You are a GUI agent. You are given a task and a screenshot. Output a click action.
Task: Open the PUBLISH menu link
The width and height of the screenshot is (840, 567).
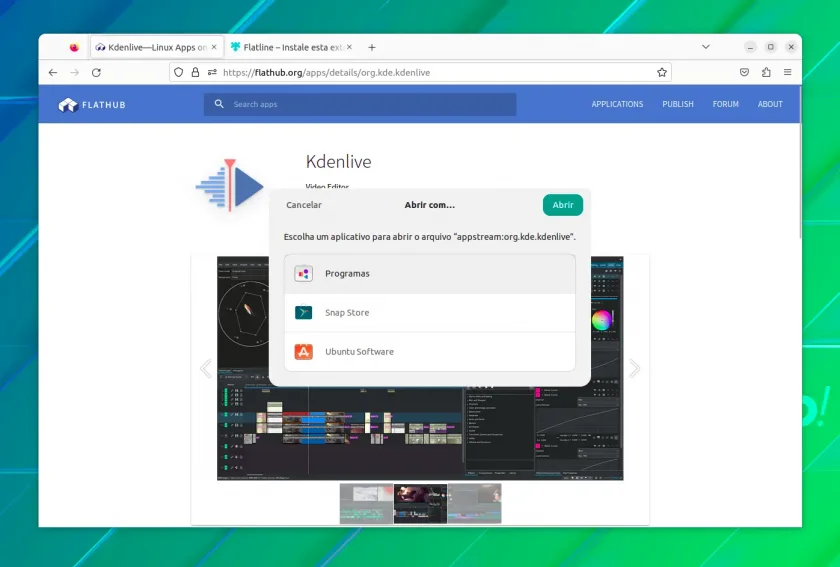click(x=678, y=104)
